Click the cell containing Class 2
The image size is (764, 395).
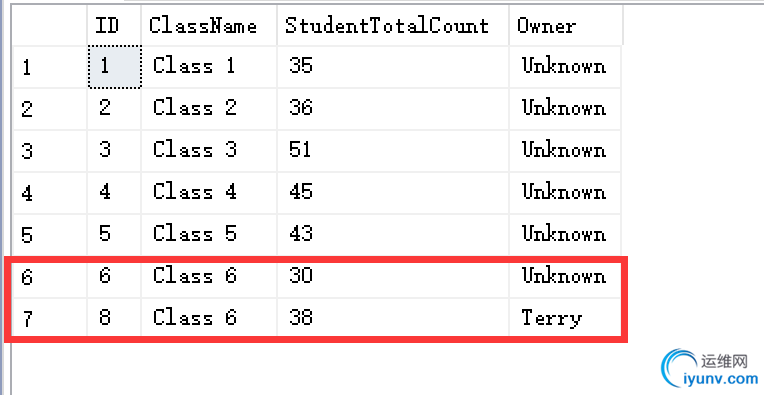[209, 109]
